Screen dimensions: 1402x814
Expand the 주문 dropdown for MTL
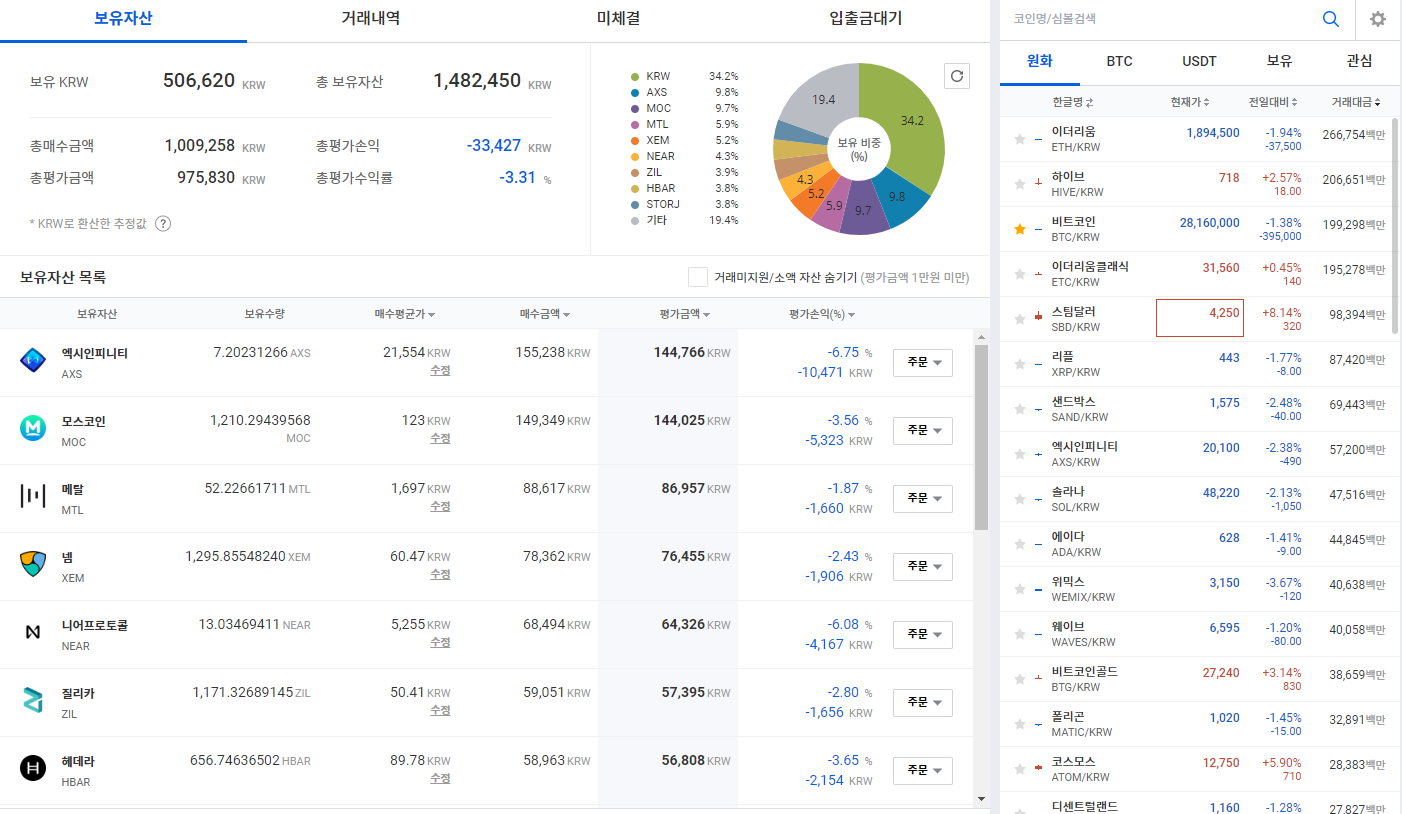(923, 499)
